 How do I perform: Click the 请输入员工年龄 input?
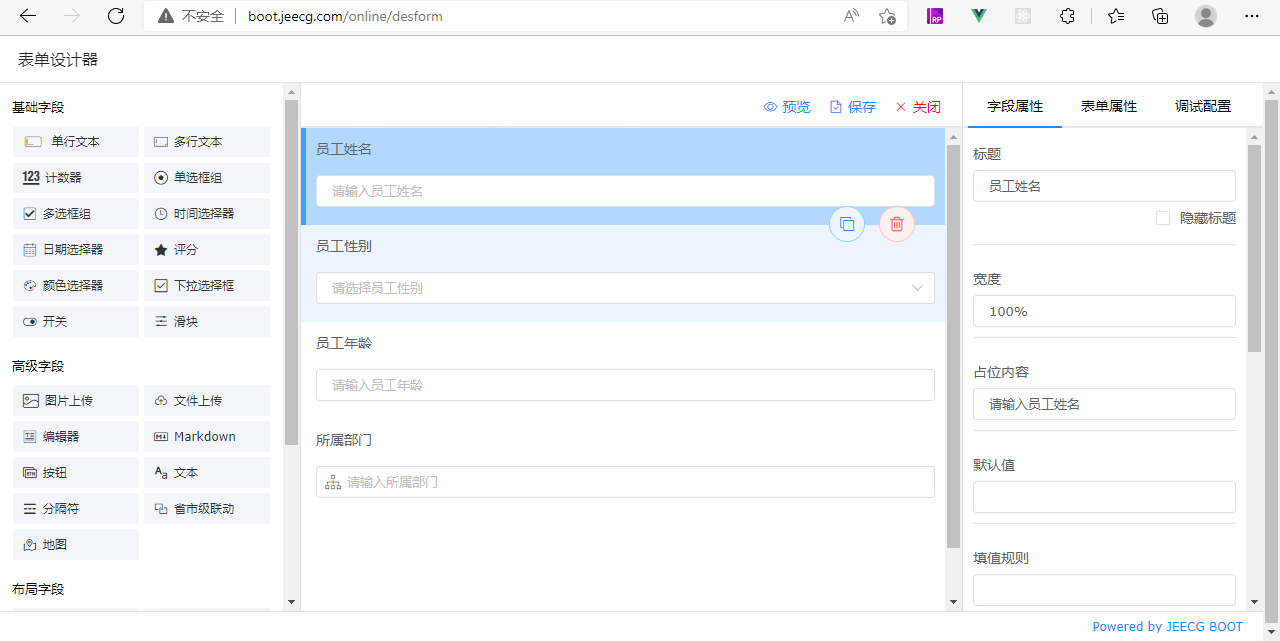[x=625, y=385]
